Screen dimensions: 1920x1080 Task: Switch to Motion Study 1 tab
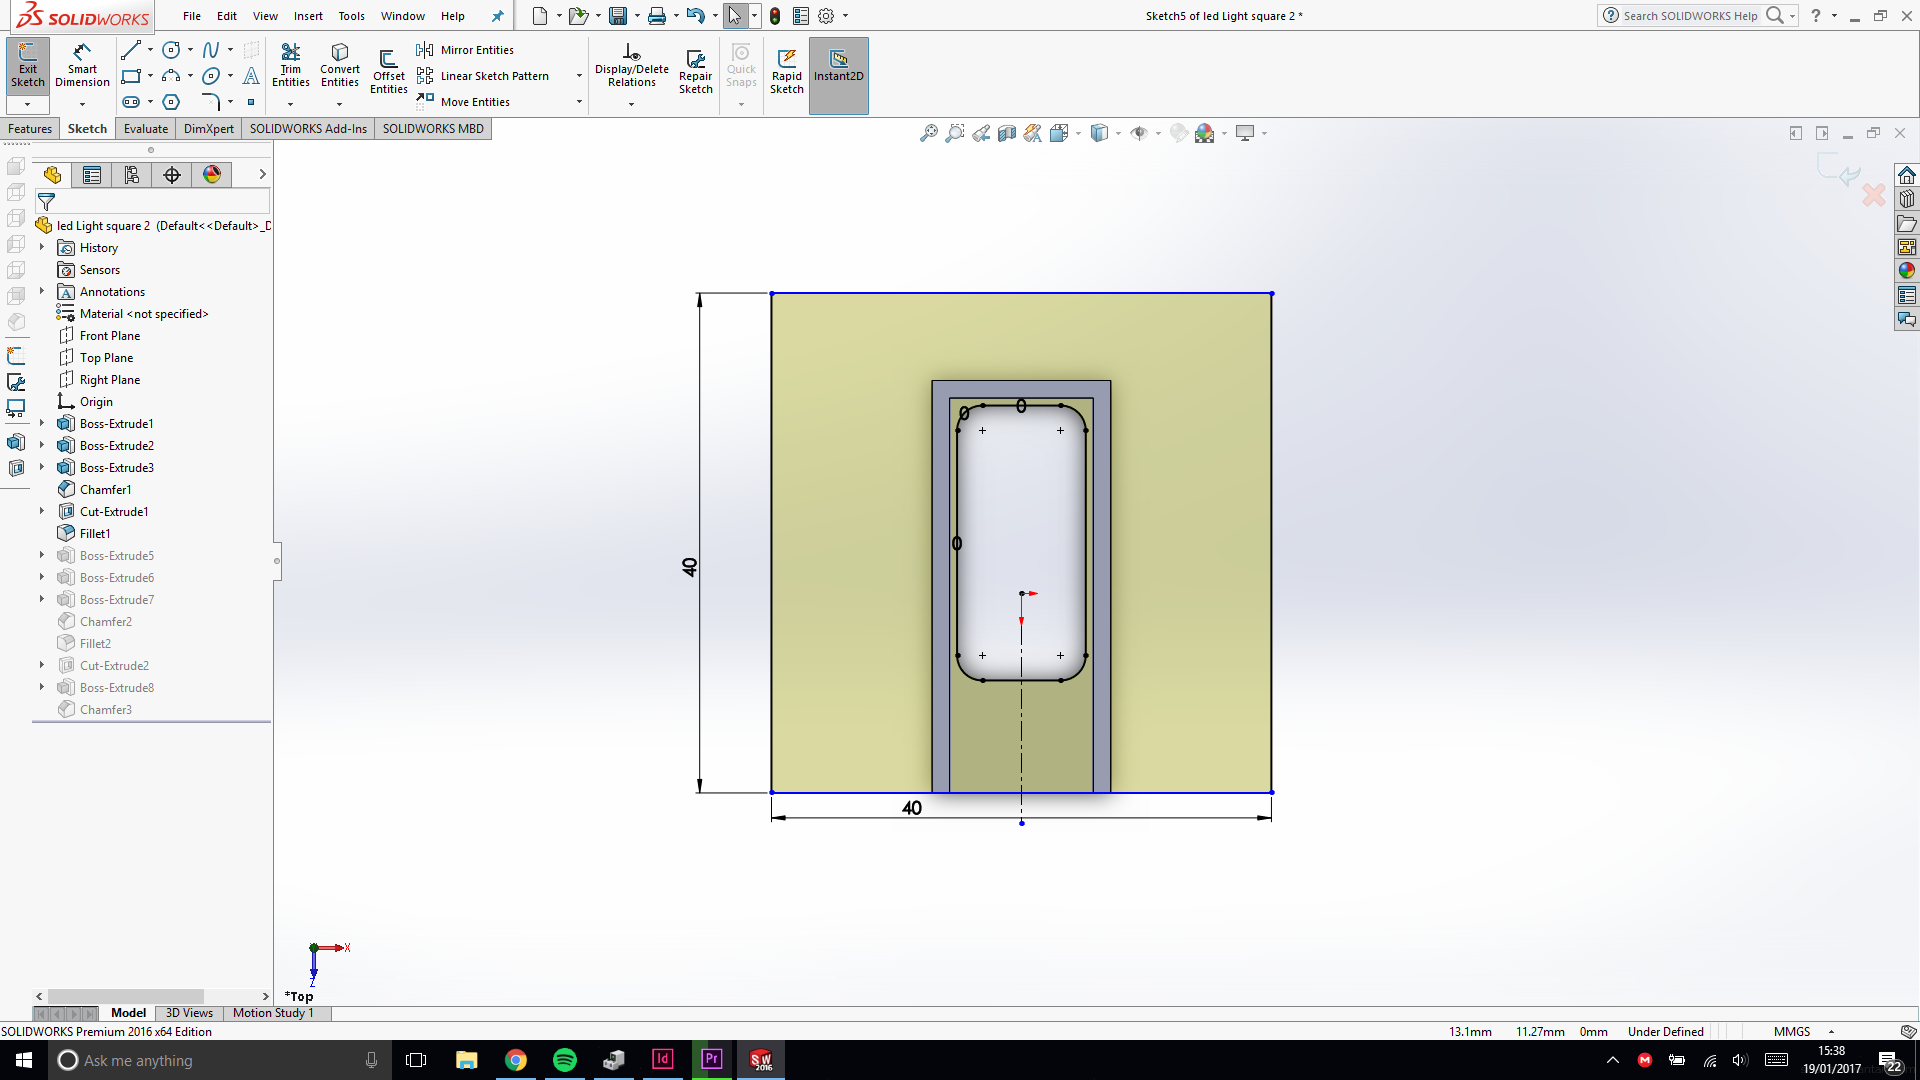[273, 1013]
